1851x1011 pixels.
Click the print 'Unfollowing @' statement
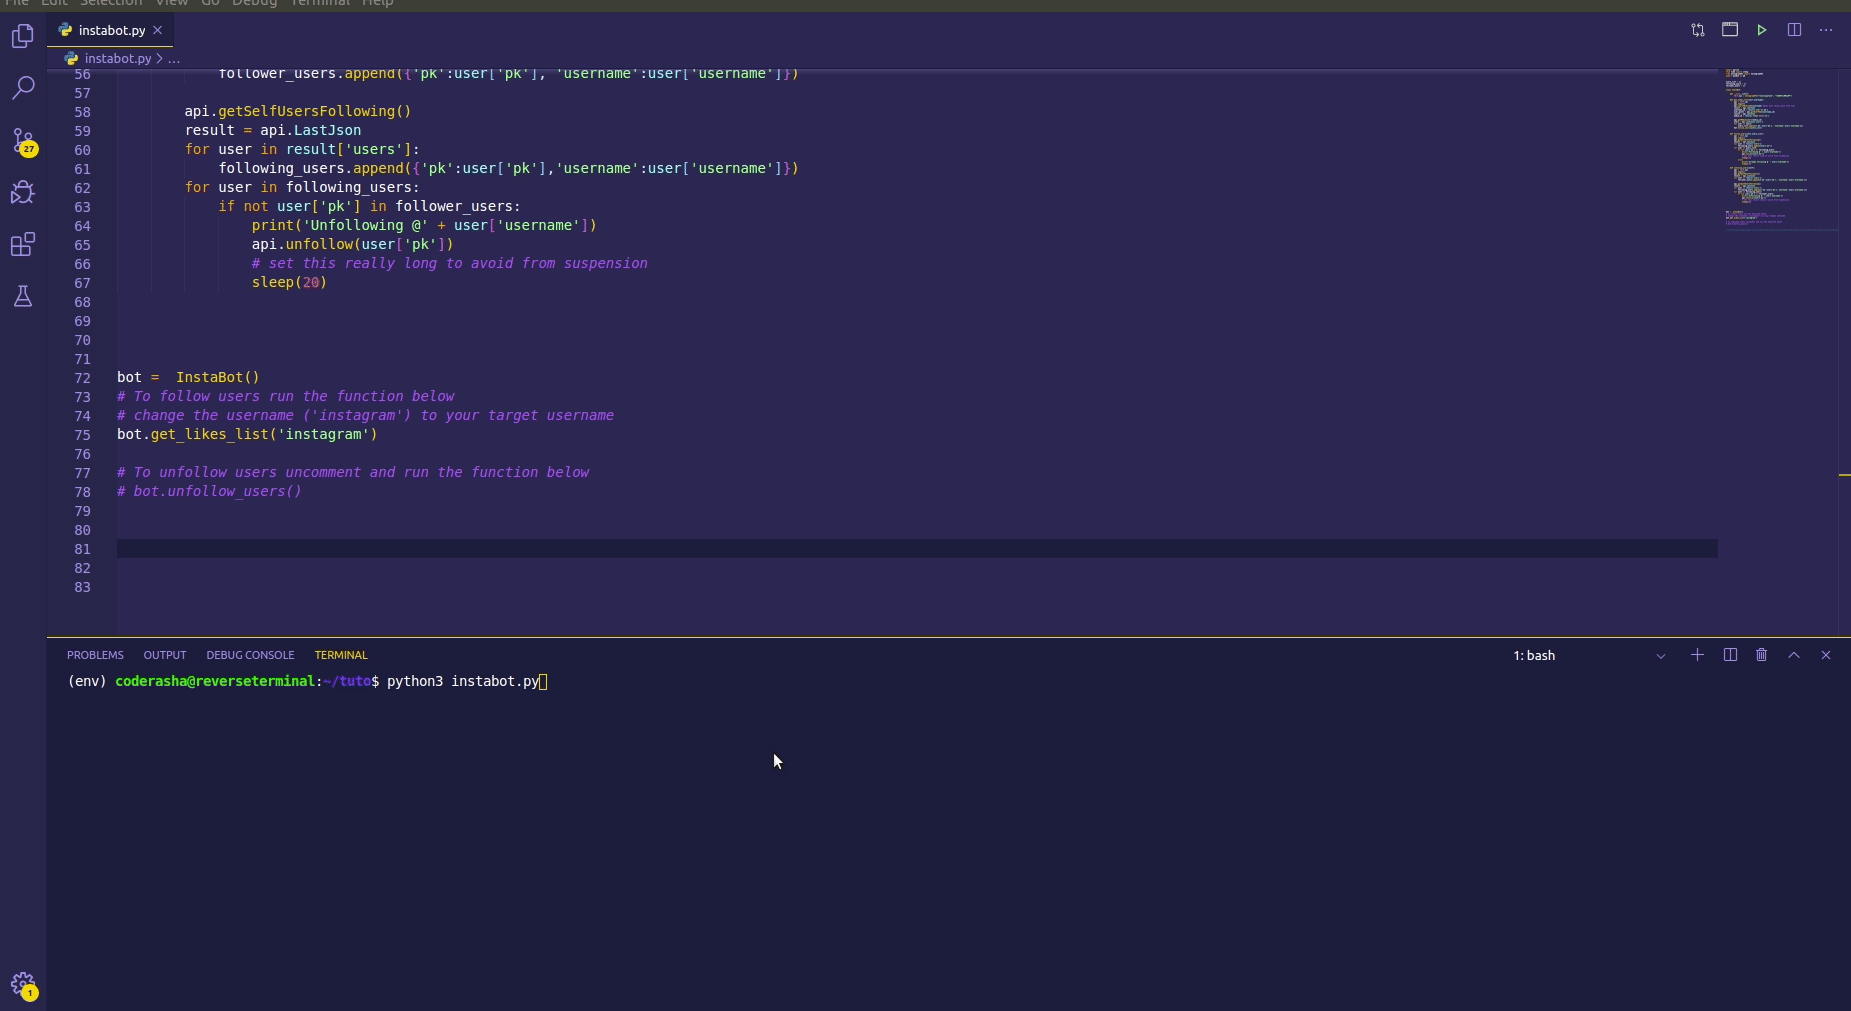pyautogui.click(x=424, y=225)
